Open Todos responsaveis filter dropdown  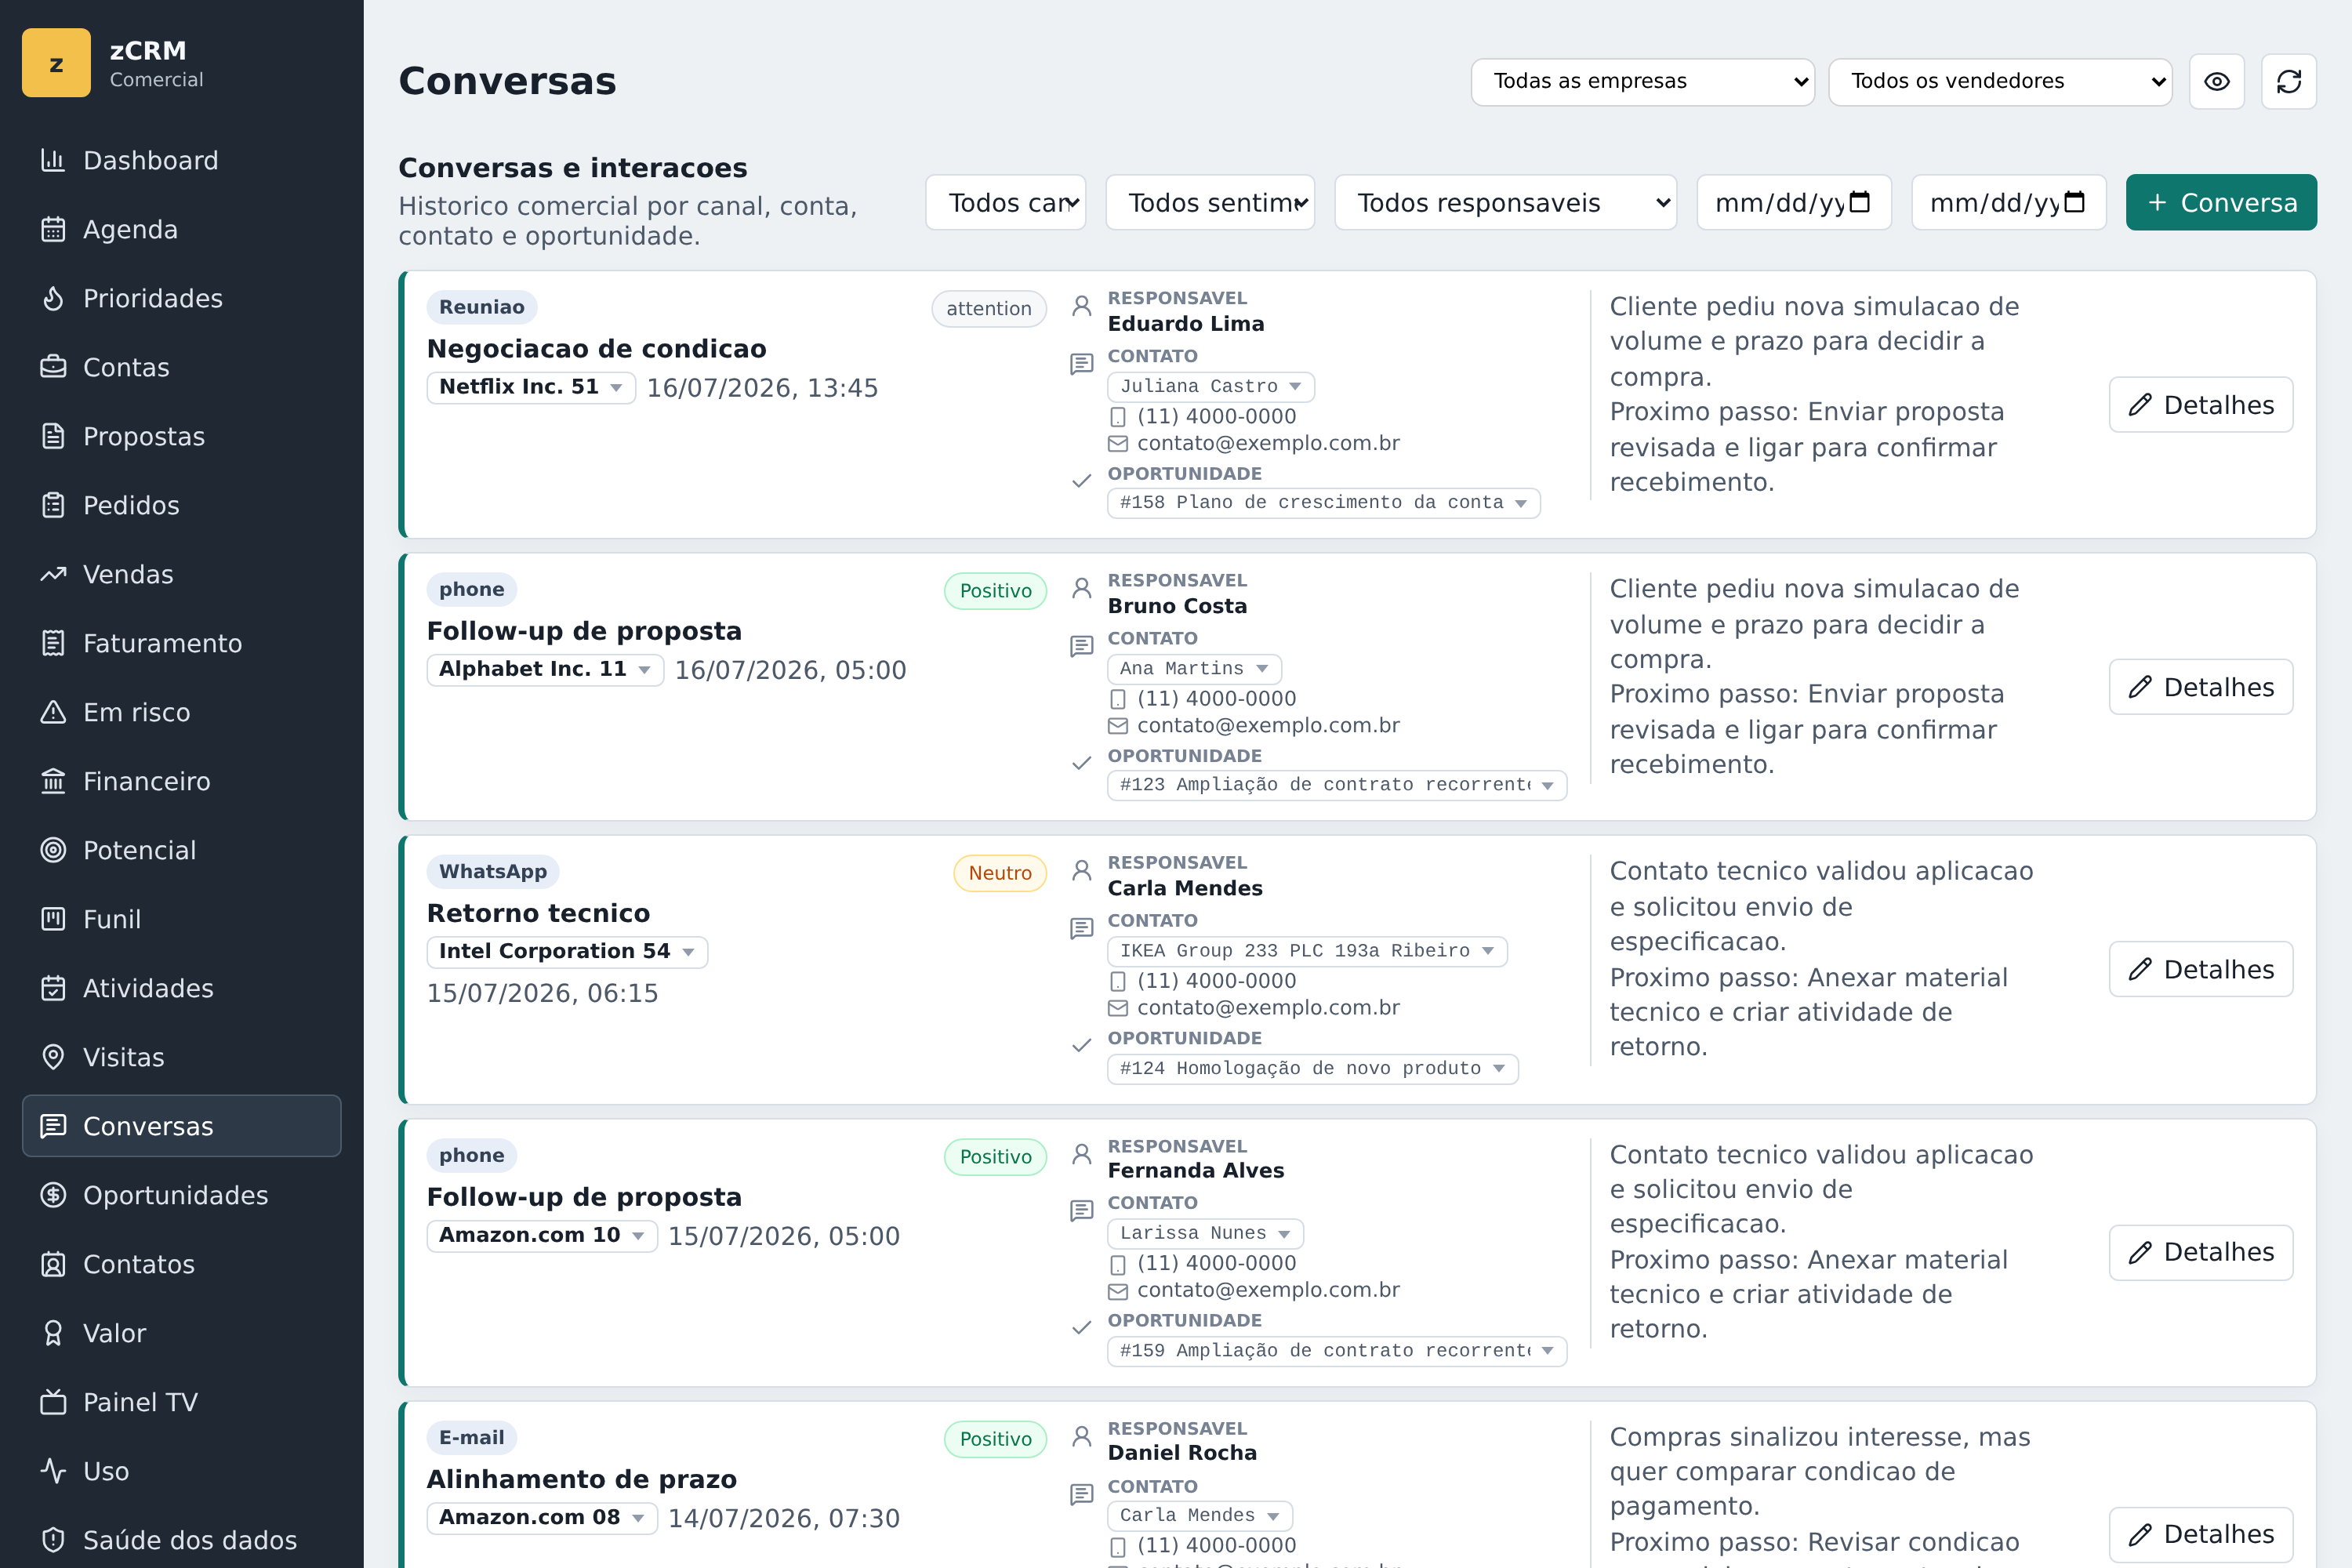(1506, 203)
